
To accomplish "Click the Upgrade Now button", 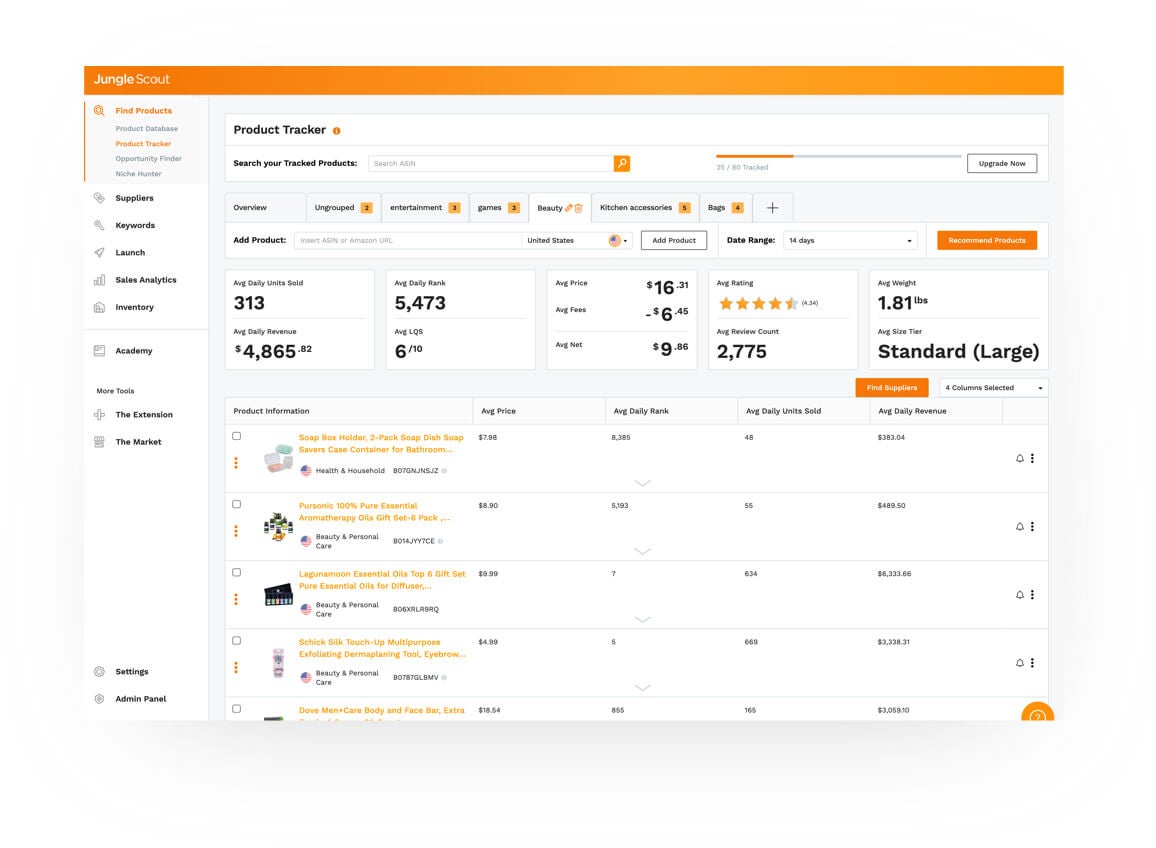I will click(1002, 164).
